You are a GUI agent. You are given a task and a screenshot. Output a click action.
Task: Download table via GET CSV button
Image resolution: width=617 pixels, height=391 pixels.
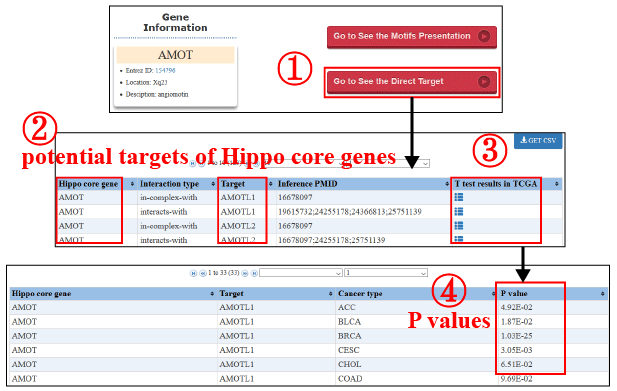[x=538, y=140]
